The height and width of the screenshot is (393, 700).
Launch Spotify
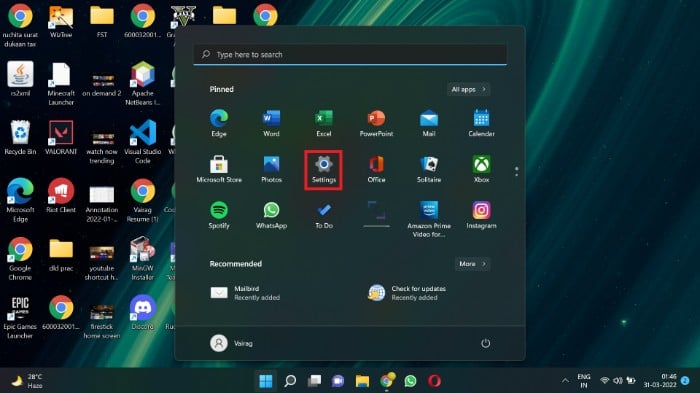coord(219,215)
